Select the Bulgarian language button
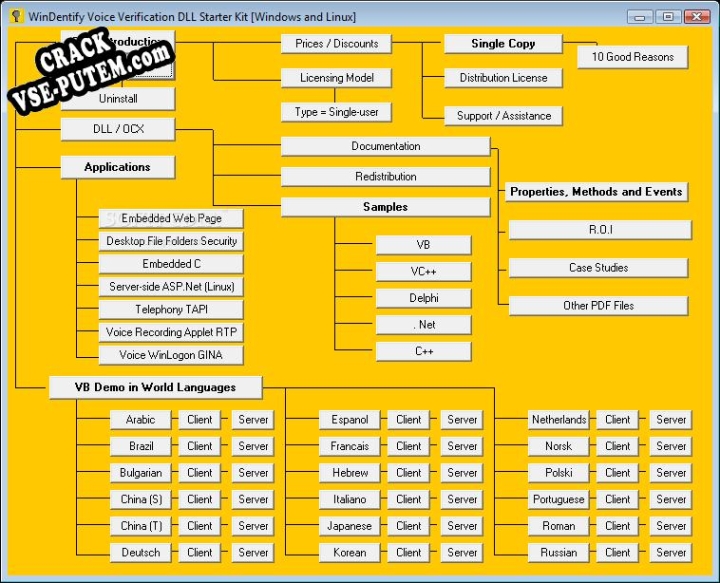The width and height of the screenshot is (720, 583). click(141, 473)
